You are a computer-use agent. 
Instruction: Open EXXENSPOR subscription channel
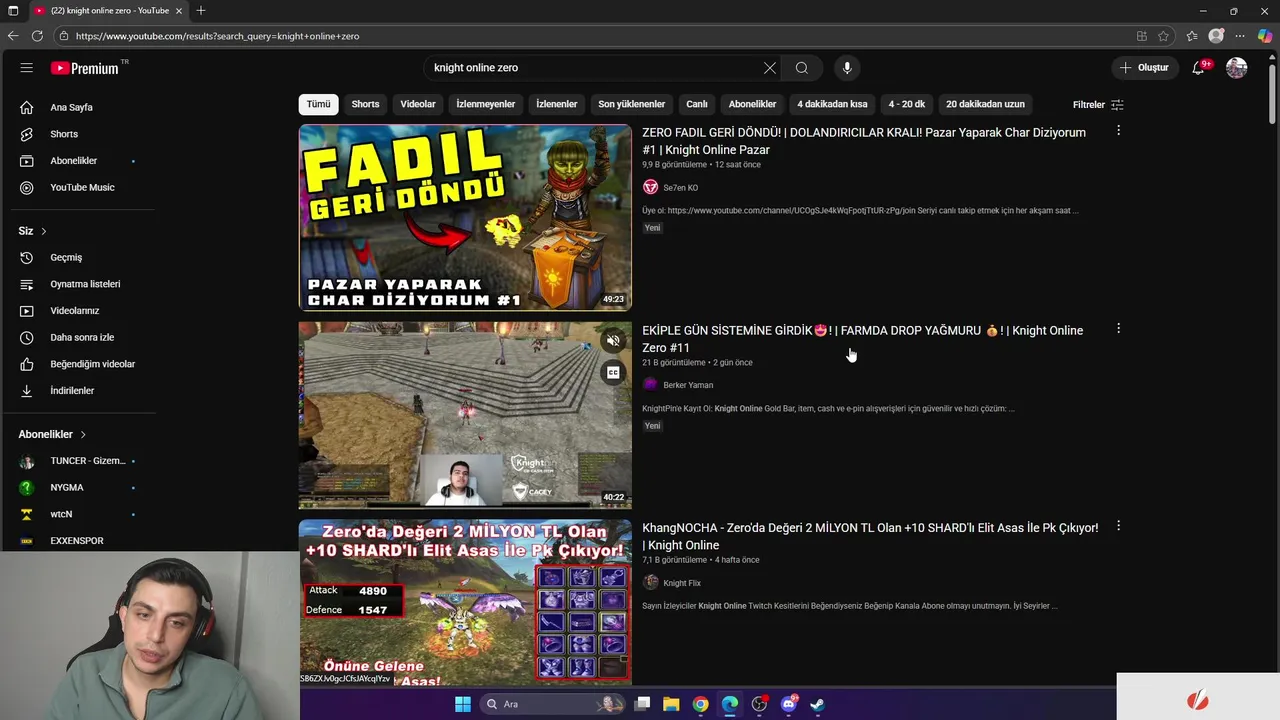click(x=77, y=541)
